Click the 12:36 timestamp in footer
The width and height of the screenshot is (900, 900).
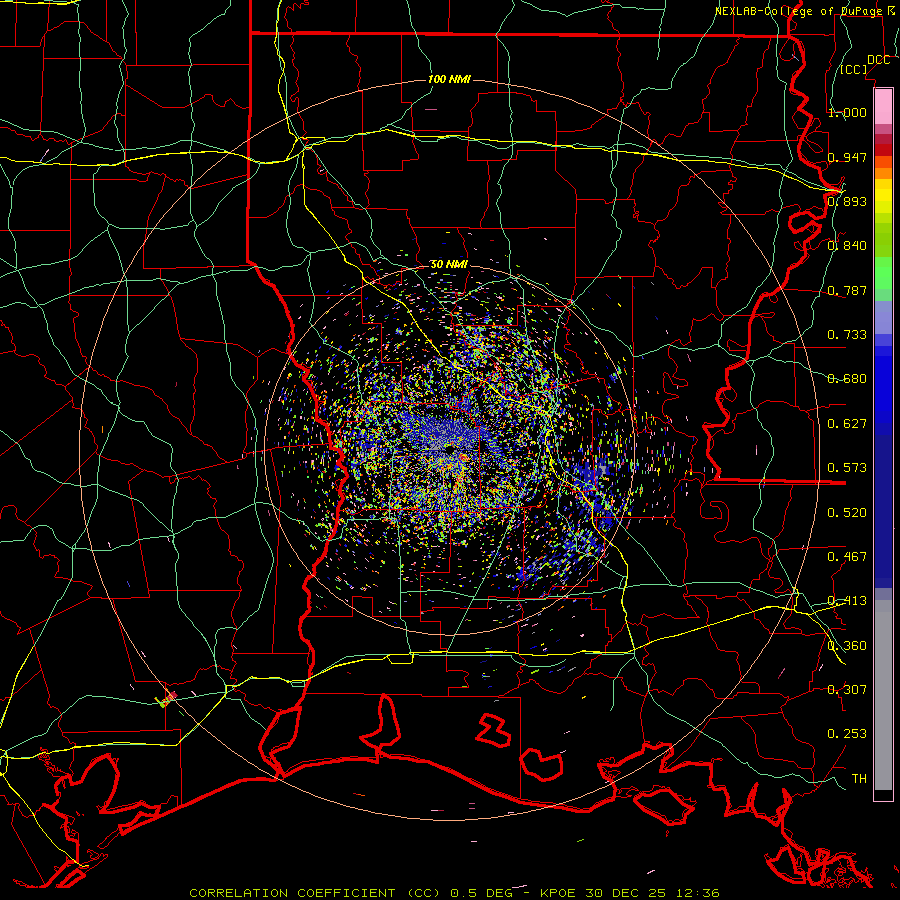[697, 893]
